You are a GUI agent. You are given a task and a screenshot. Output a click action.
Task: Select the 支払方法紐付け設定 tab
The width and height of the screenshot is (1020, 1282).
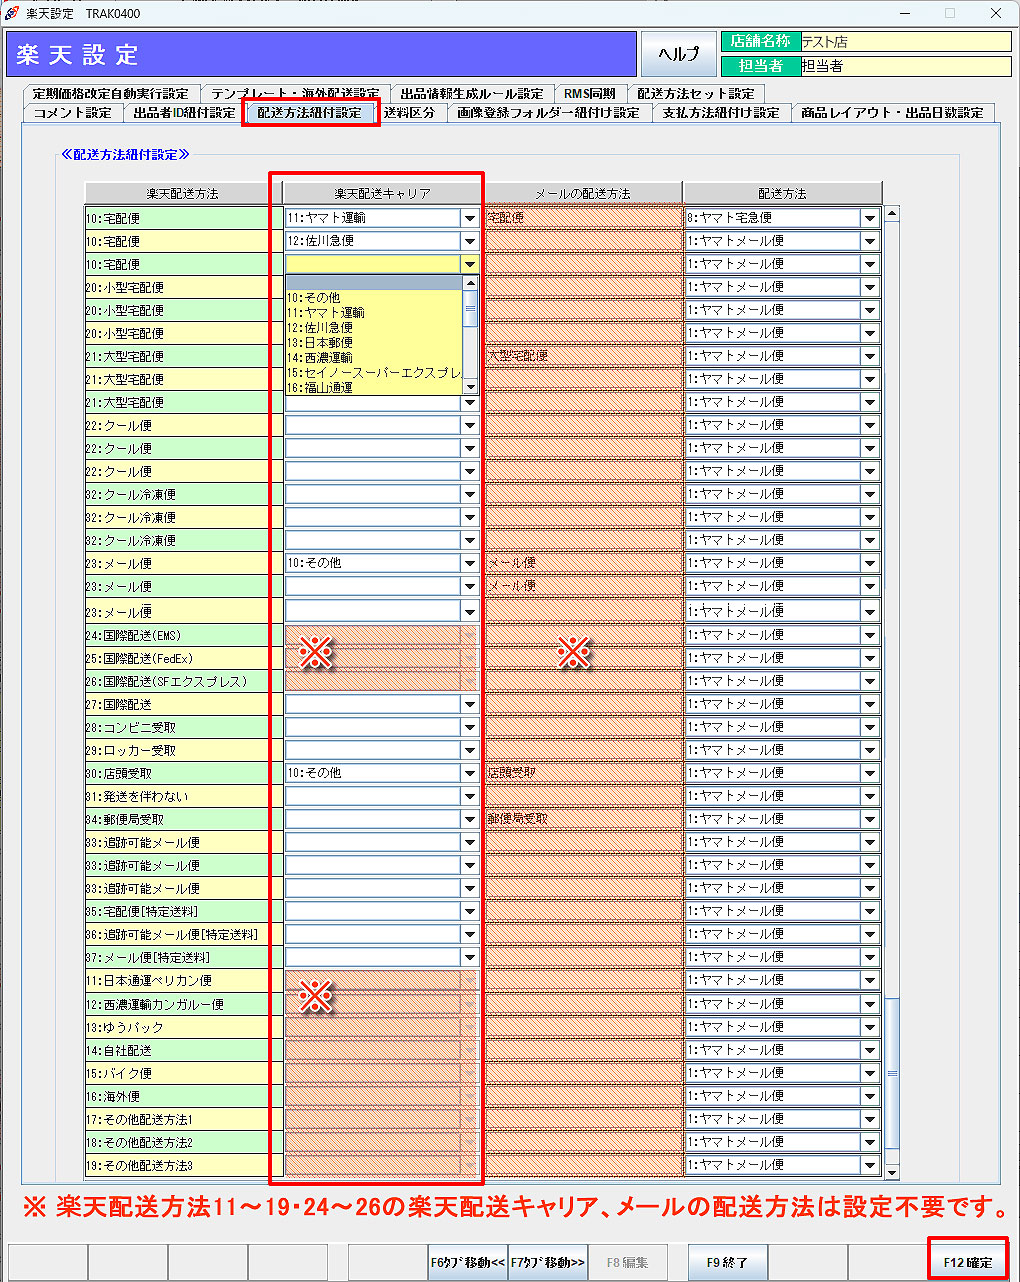coord(721,113)
